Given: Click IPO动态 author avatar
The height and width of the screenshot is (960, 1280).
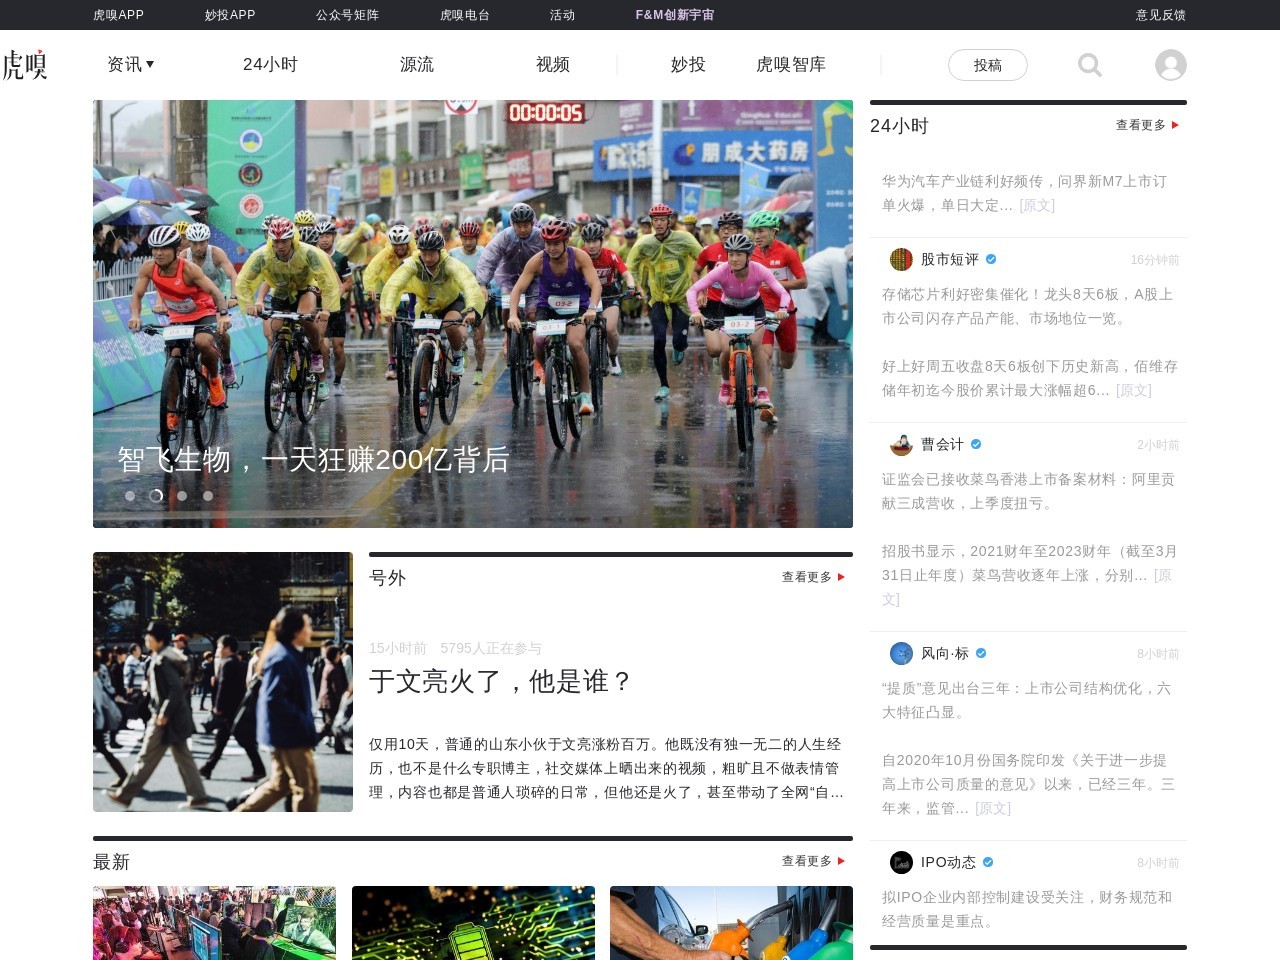Looking at the screenshot, I should pyautogui.click(x=901, y=862).
